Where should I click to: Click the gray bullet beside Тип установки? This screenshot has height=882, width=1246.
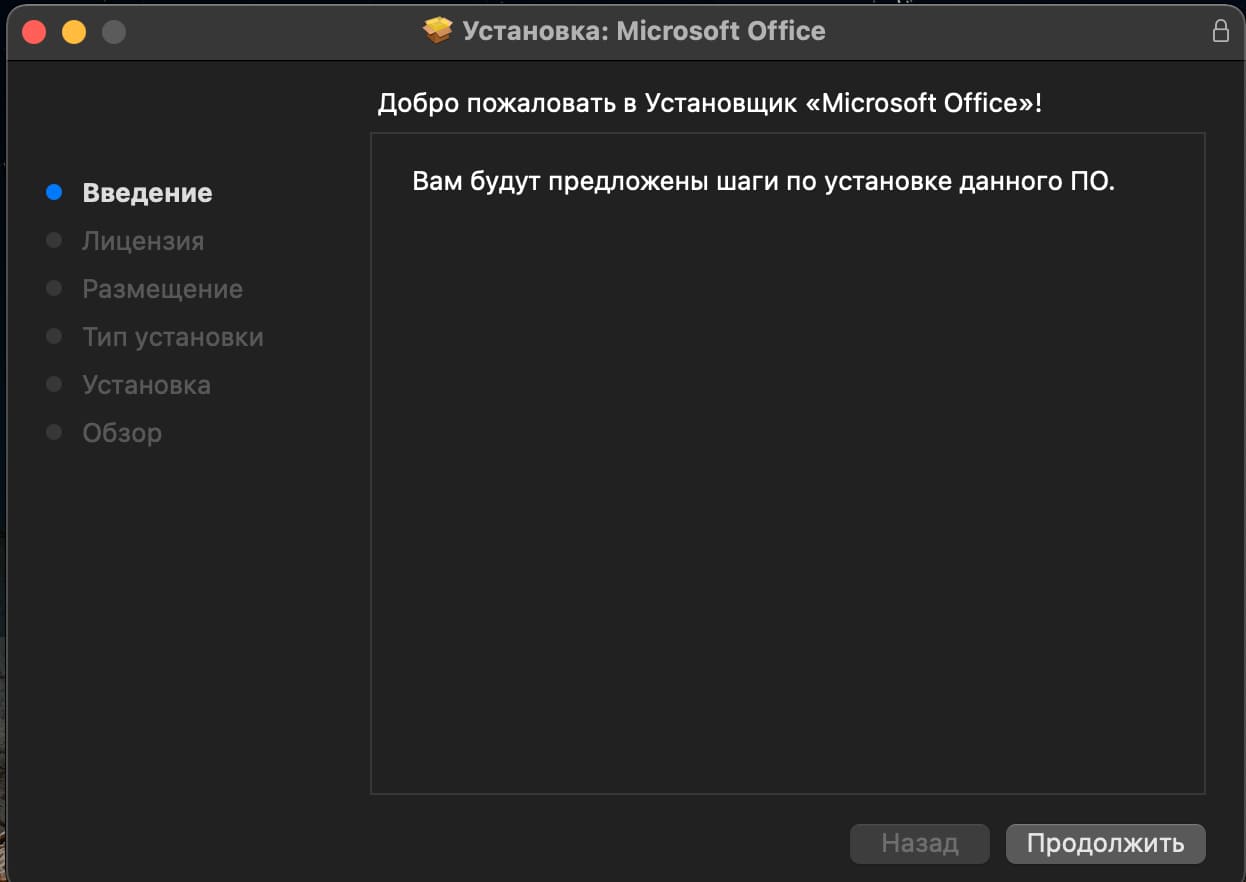55,336
